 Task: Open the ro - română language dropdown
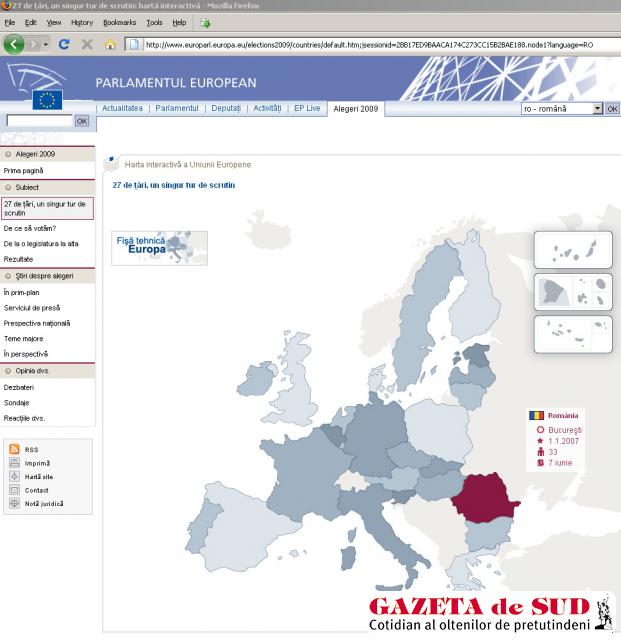click(x=562, y=109)
